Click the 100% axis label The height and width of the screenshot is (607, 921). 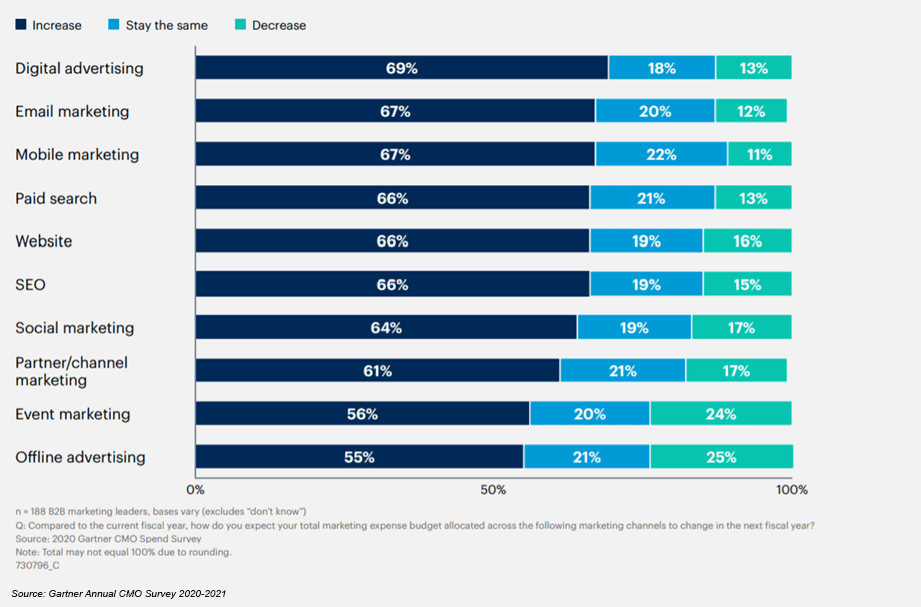tap(791, 490)
